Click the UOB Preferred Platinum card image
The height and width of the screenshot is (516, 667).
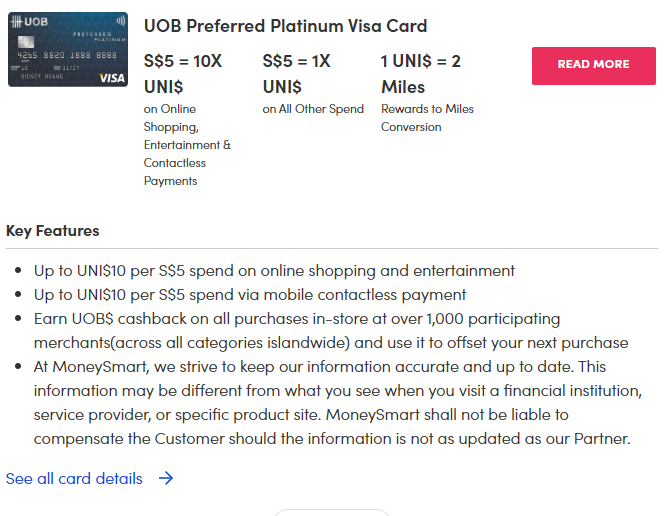tap(68, 49)
